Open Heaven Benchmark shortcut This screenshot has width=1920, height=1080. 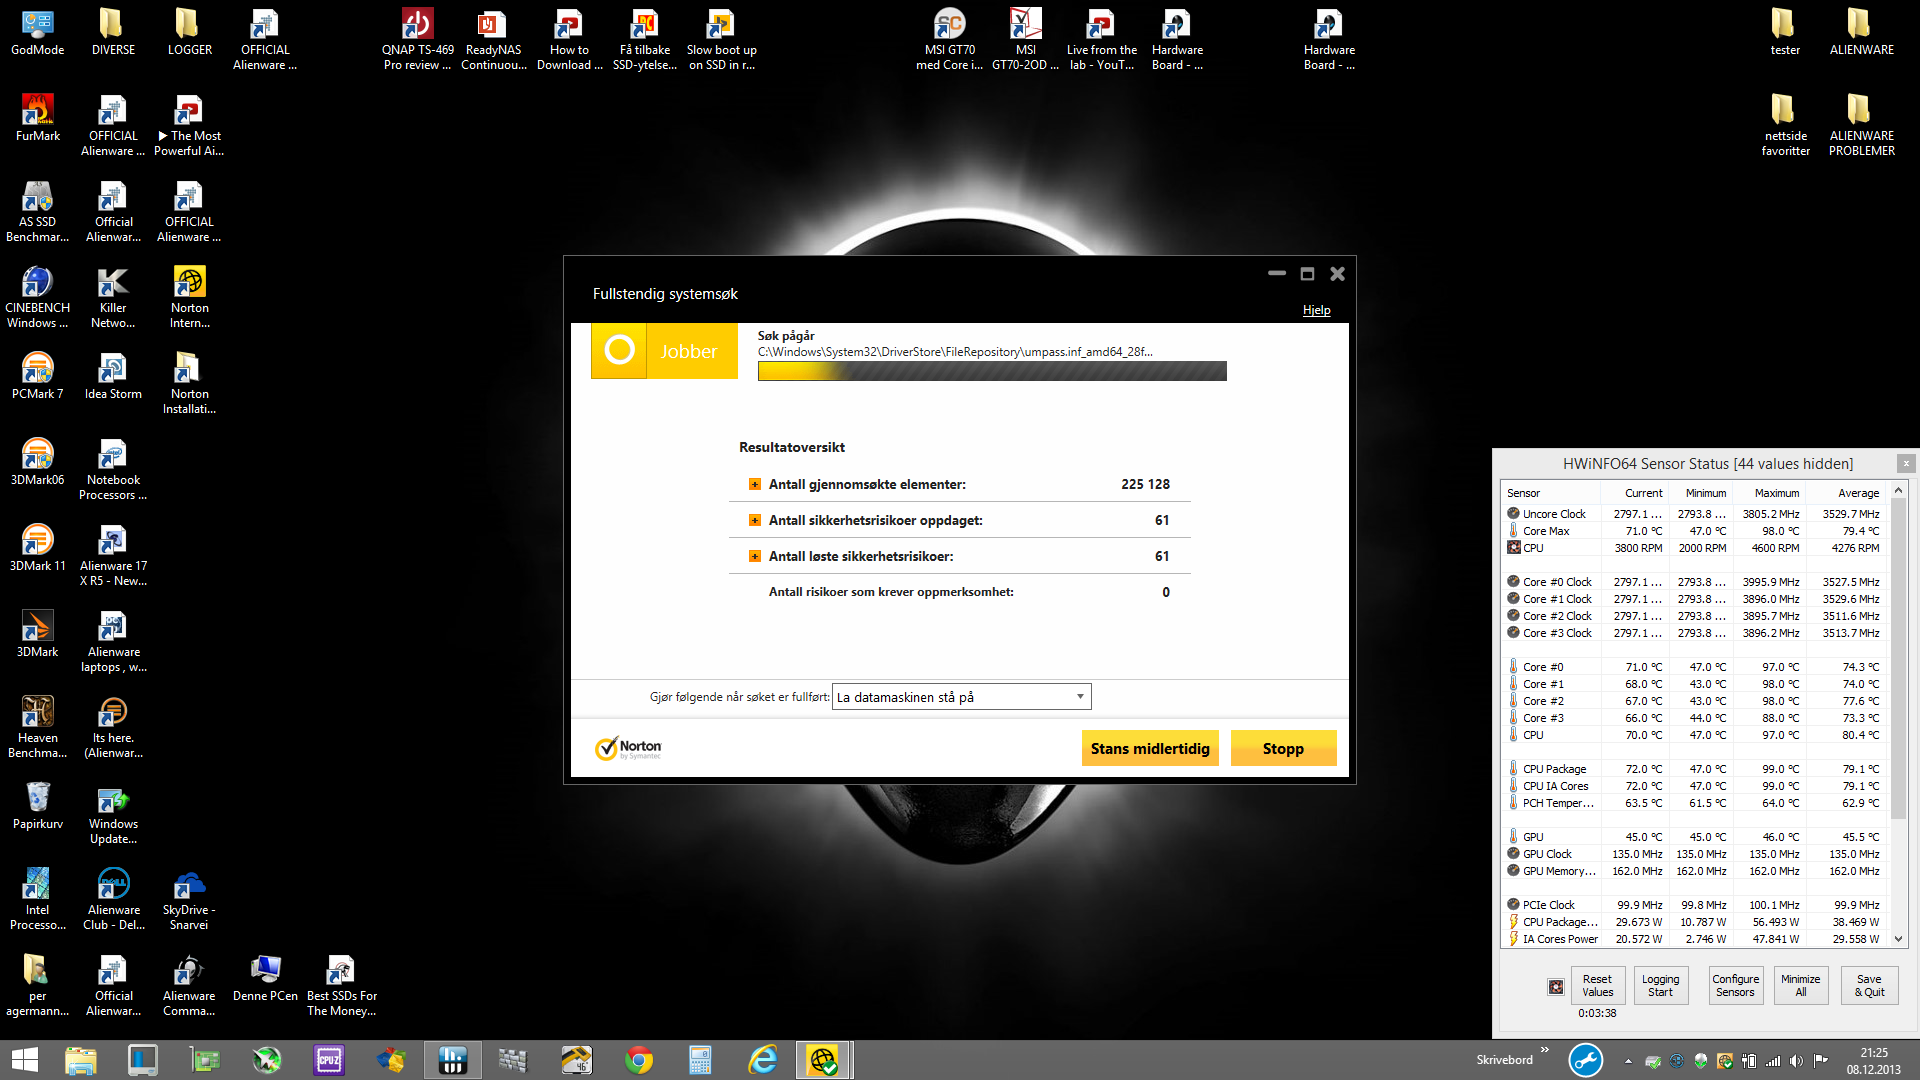[38, 728]
